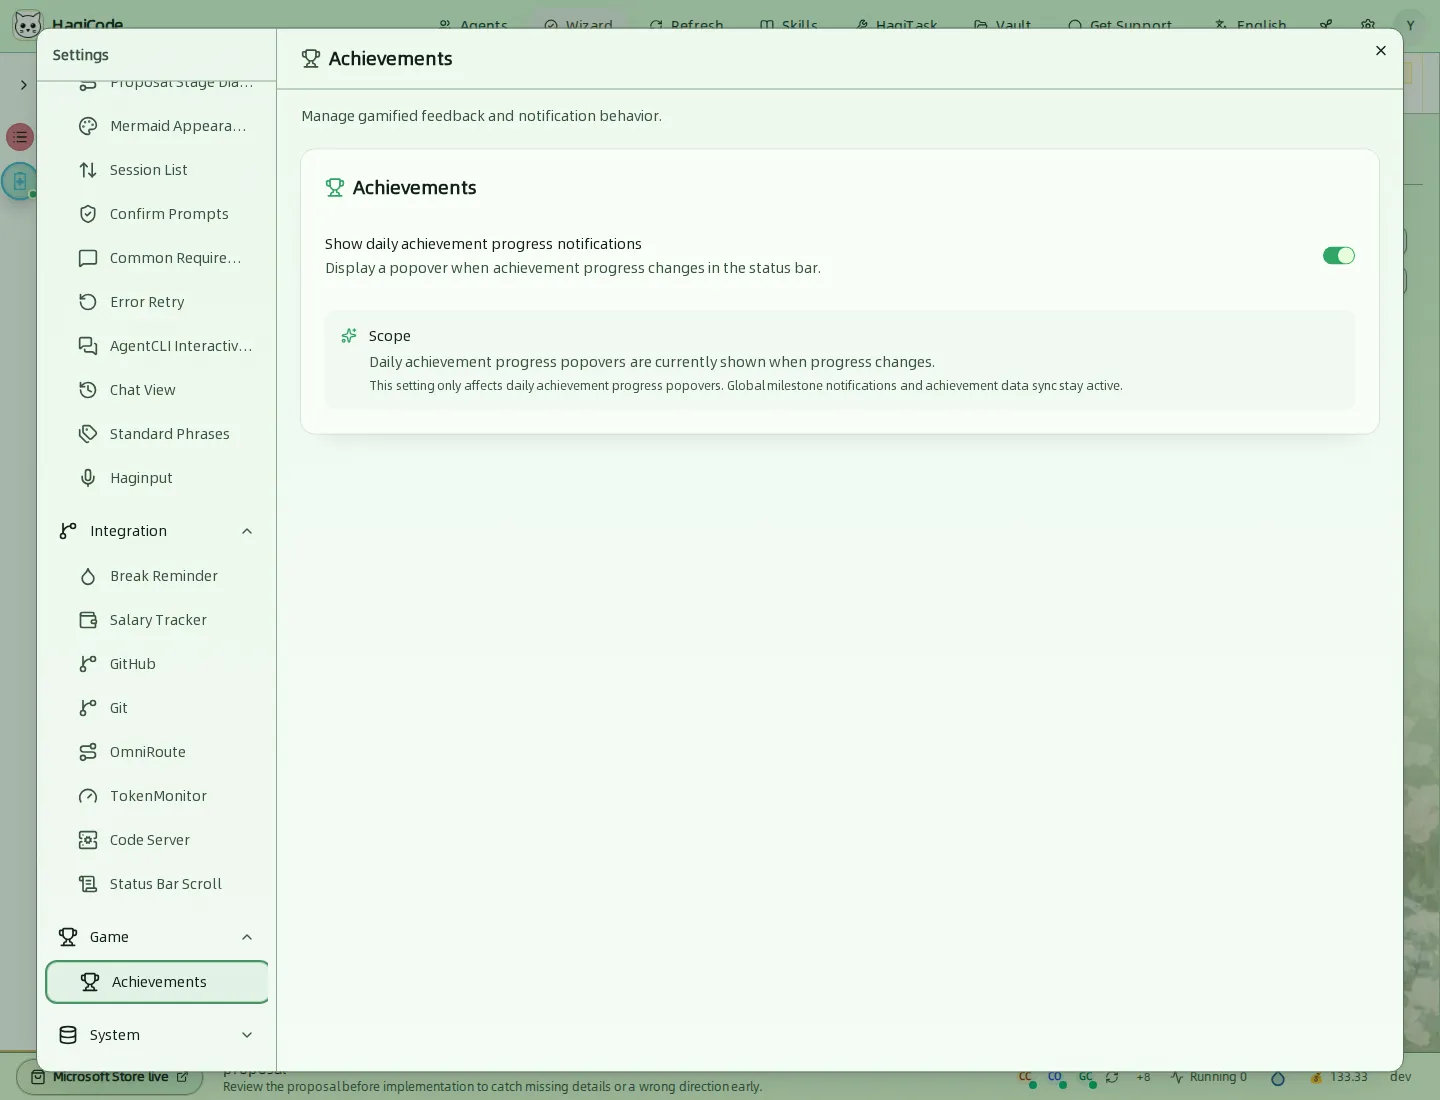
Task: Open Salary Tracker via wallet icon
Action: pos(88,620)
